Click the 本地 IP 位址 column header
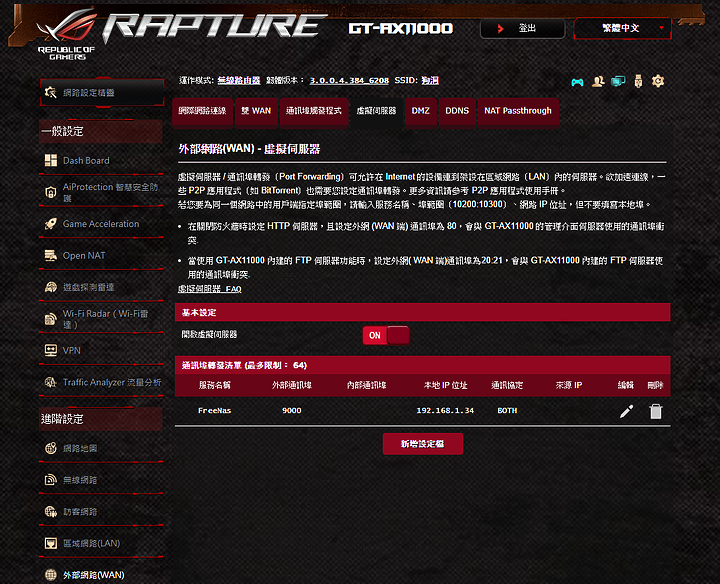720x584 pixels. click(x=445, y=385)
